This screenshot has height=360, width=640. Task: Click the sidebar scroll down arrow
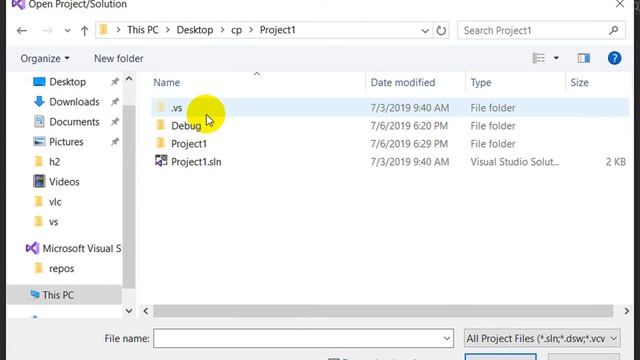coord(129,311)
